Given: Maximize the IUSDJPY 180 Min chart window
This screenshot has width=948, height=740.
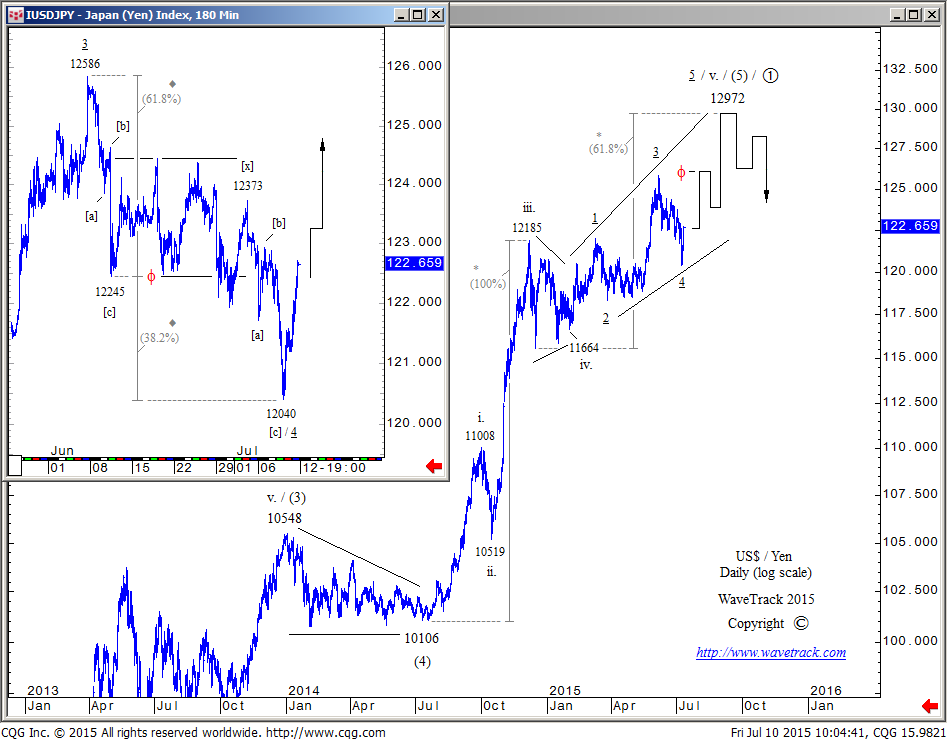Looking at the screenshot, I should pyautogui.click(x=417, y=15).
